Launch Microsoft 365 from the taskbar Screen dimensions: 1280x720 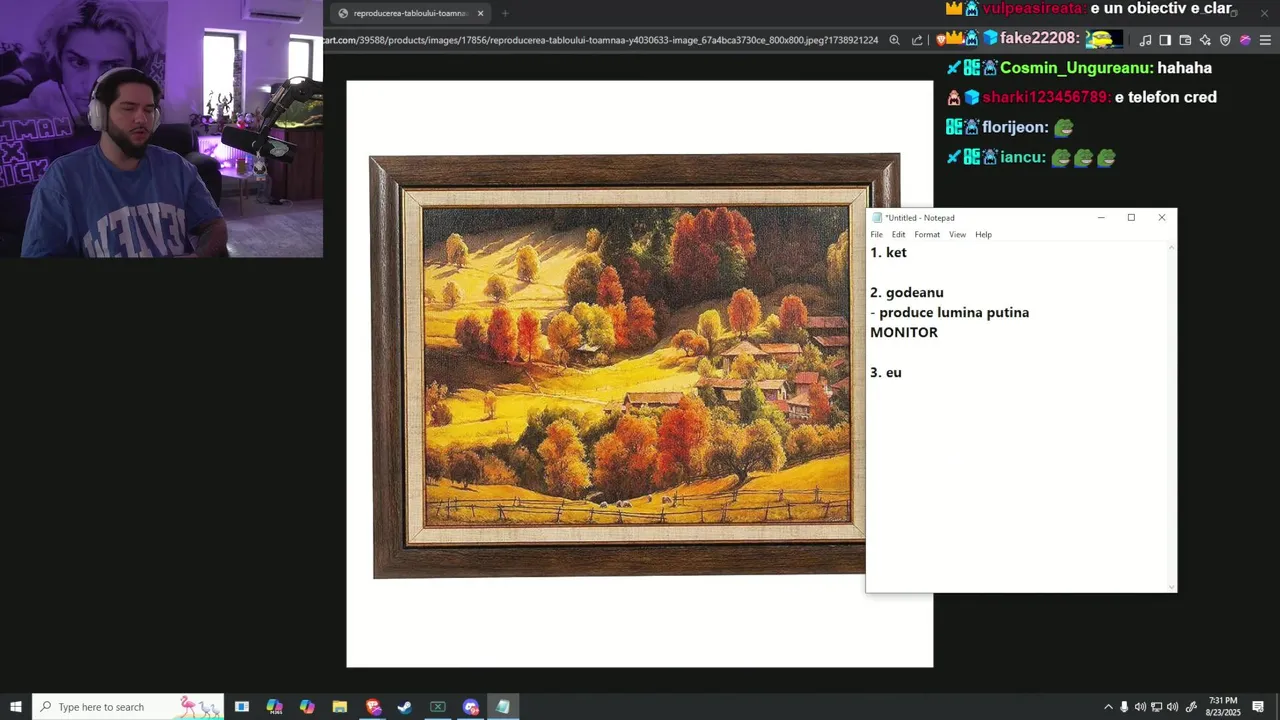[x=274, y=707]
